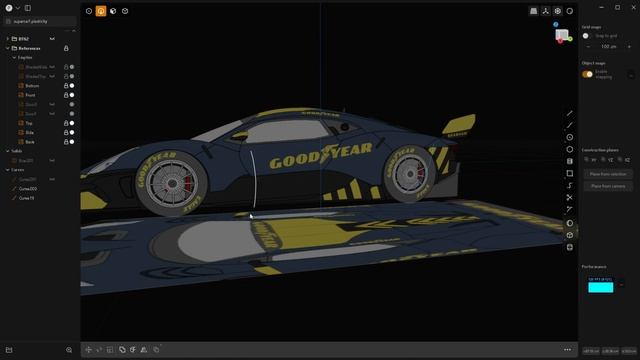
Task: Select the Box solid tool
Action: 570,235
